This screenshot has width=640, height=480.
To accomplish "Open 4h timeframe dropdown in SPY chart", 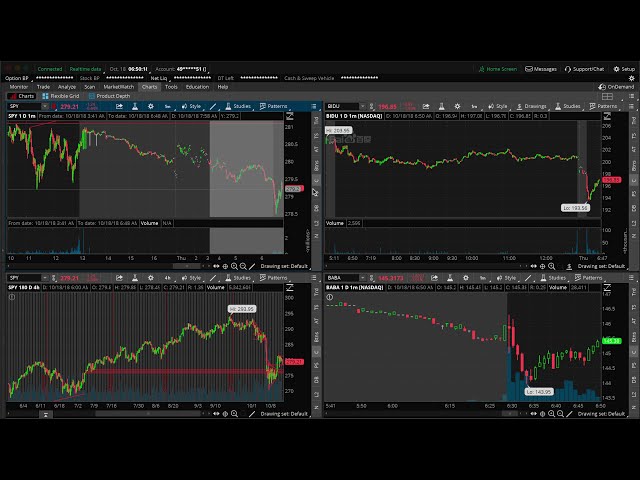I will 168,278.
